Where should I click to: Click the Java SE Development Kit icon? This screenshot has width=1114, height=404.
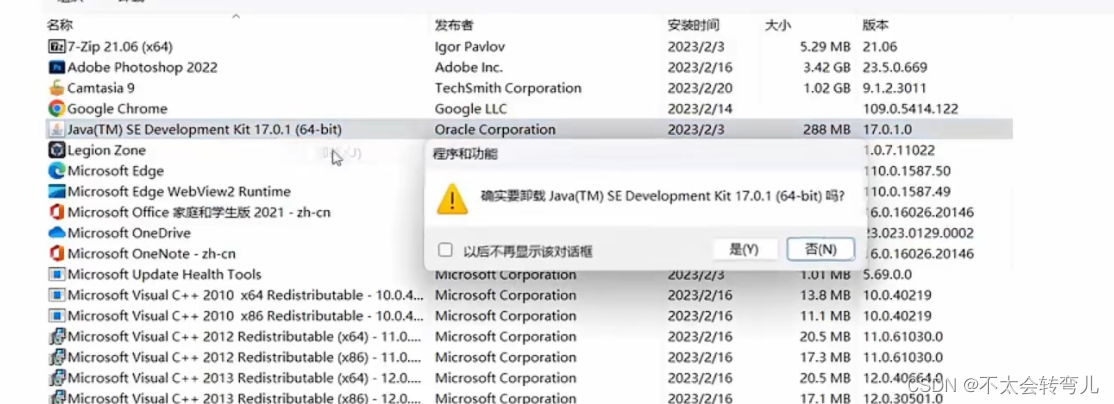(56, 129)
